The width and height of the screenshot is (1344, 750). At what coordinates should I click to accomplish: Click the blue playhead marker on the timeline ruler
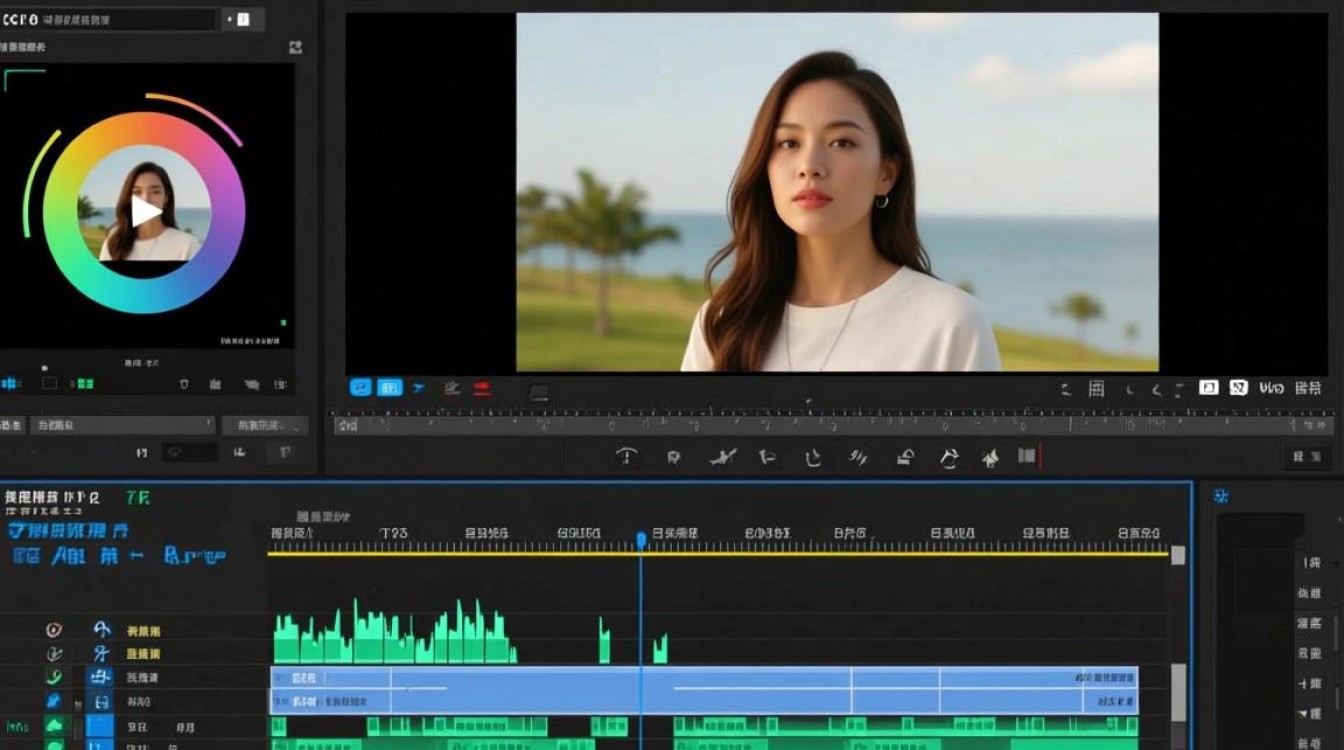pyautogui.click(x=641, y=540)
